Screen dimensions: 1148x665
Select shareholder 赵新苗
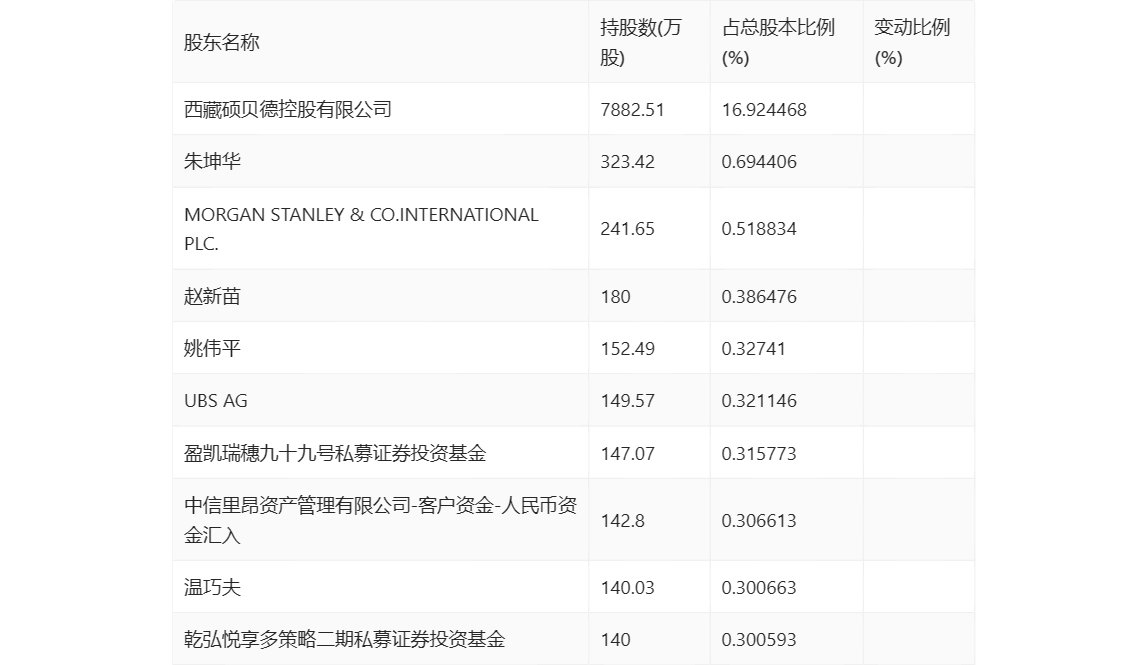pos(212,296)
